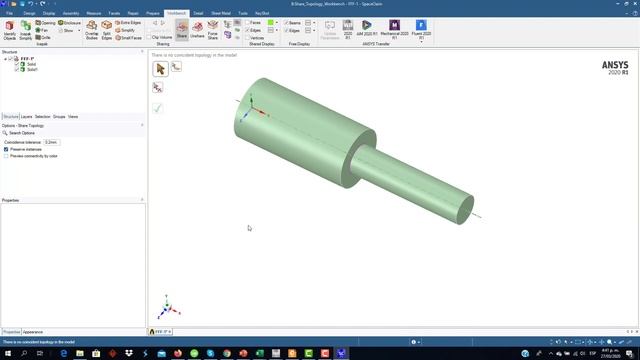
Task: Open the Shared Edges style dropdown arrow
Action: (277, 30)
